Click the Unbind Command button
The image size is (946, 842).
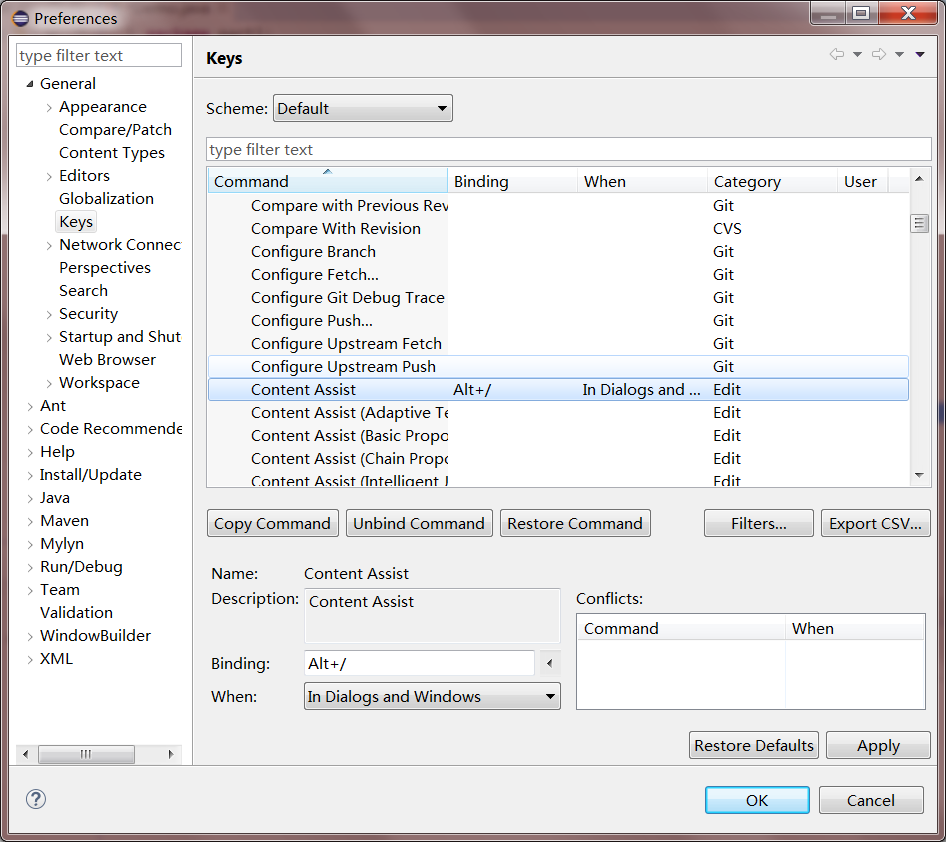[x=419, y=523]
